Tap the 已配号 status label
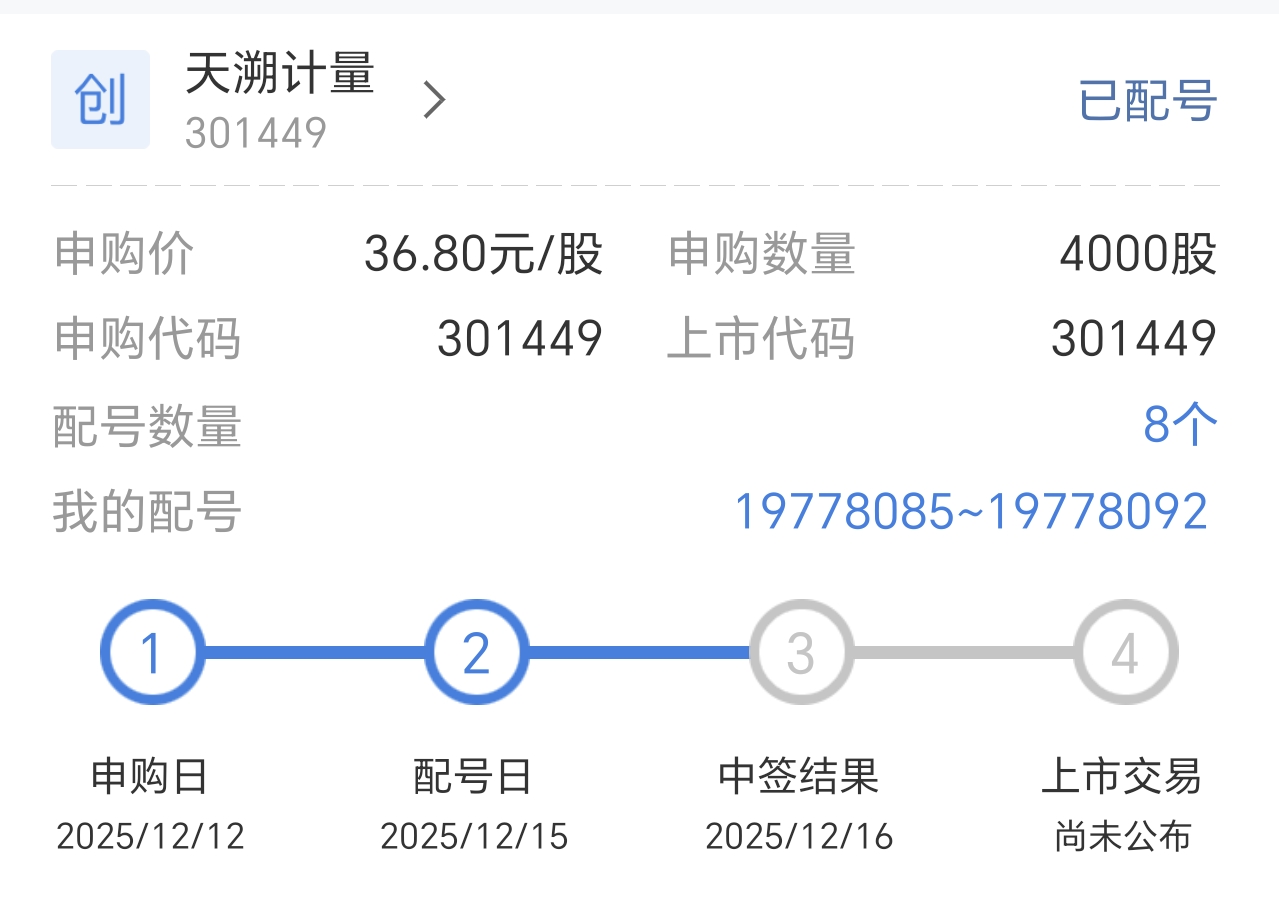This screenshot has height=897, width=1279. point(1148,101)
